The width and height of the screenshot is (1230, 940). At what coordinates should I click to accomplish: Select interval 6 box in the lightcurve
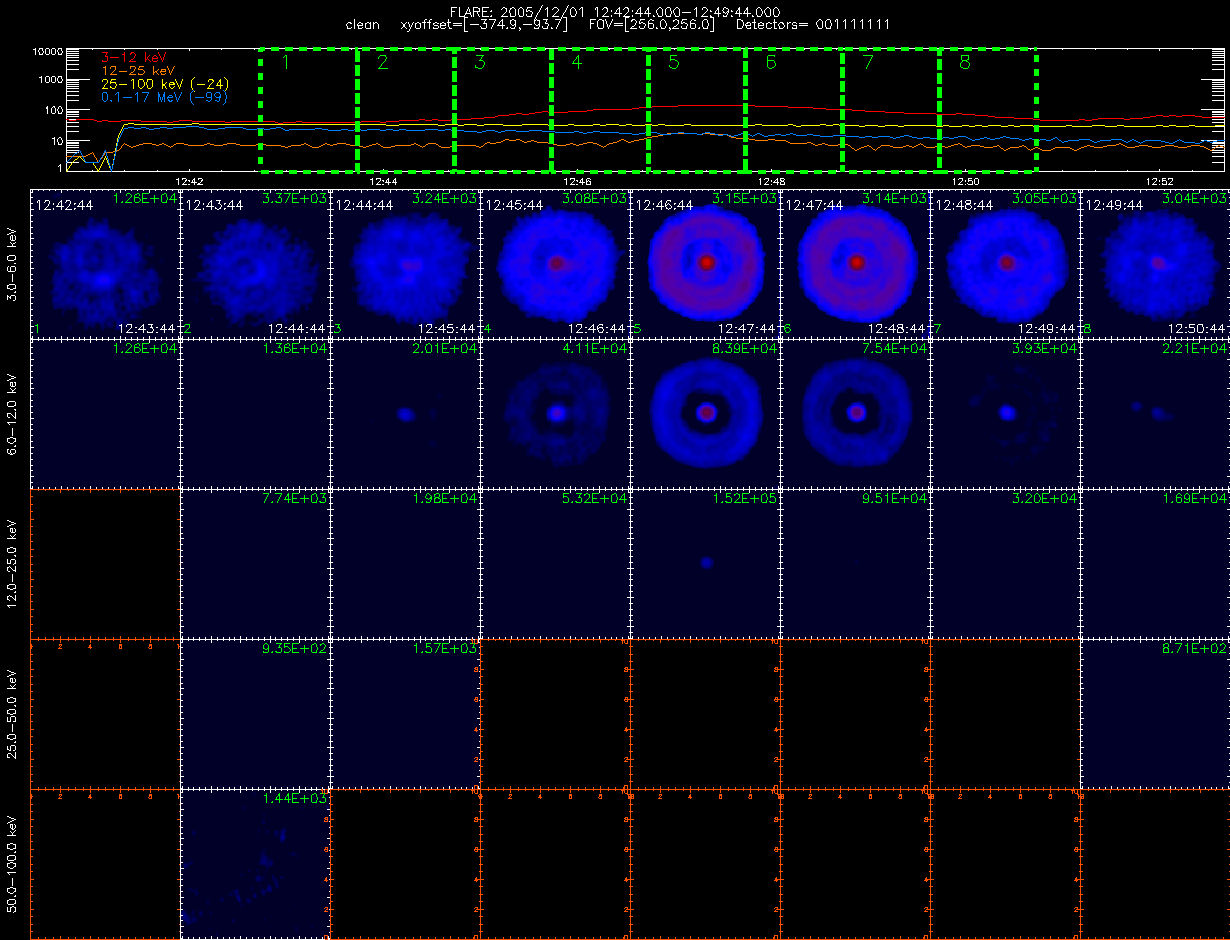794,110
